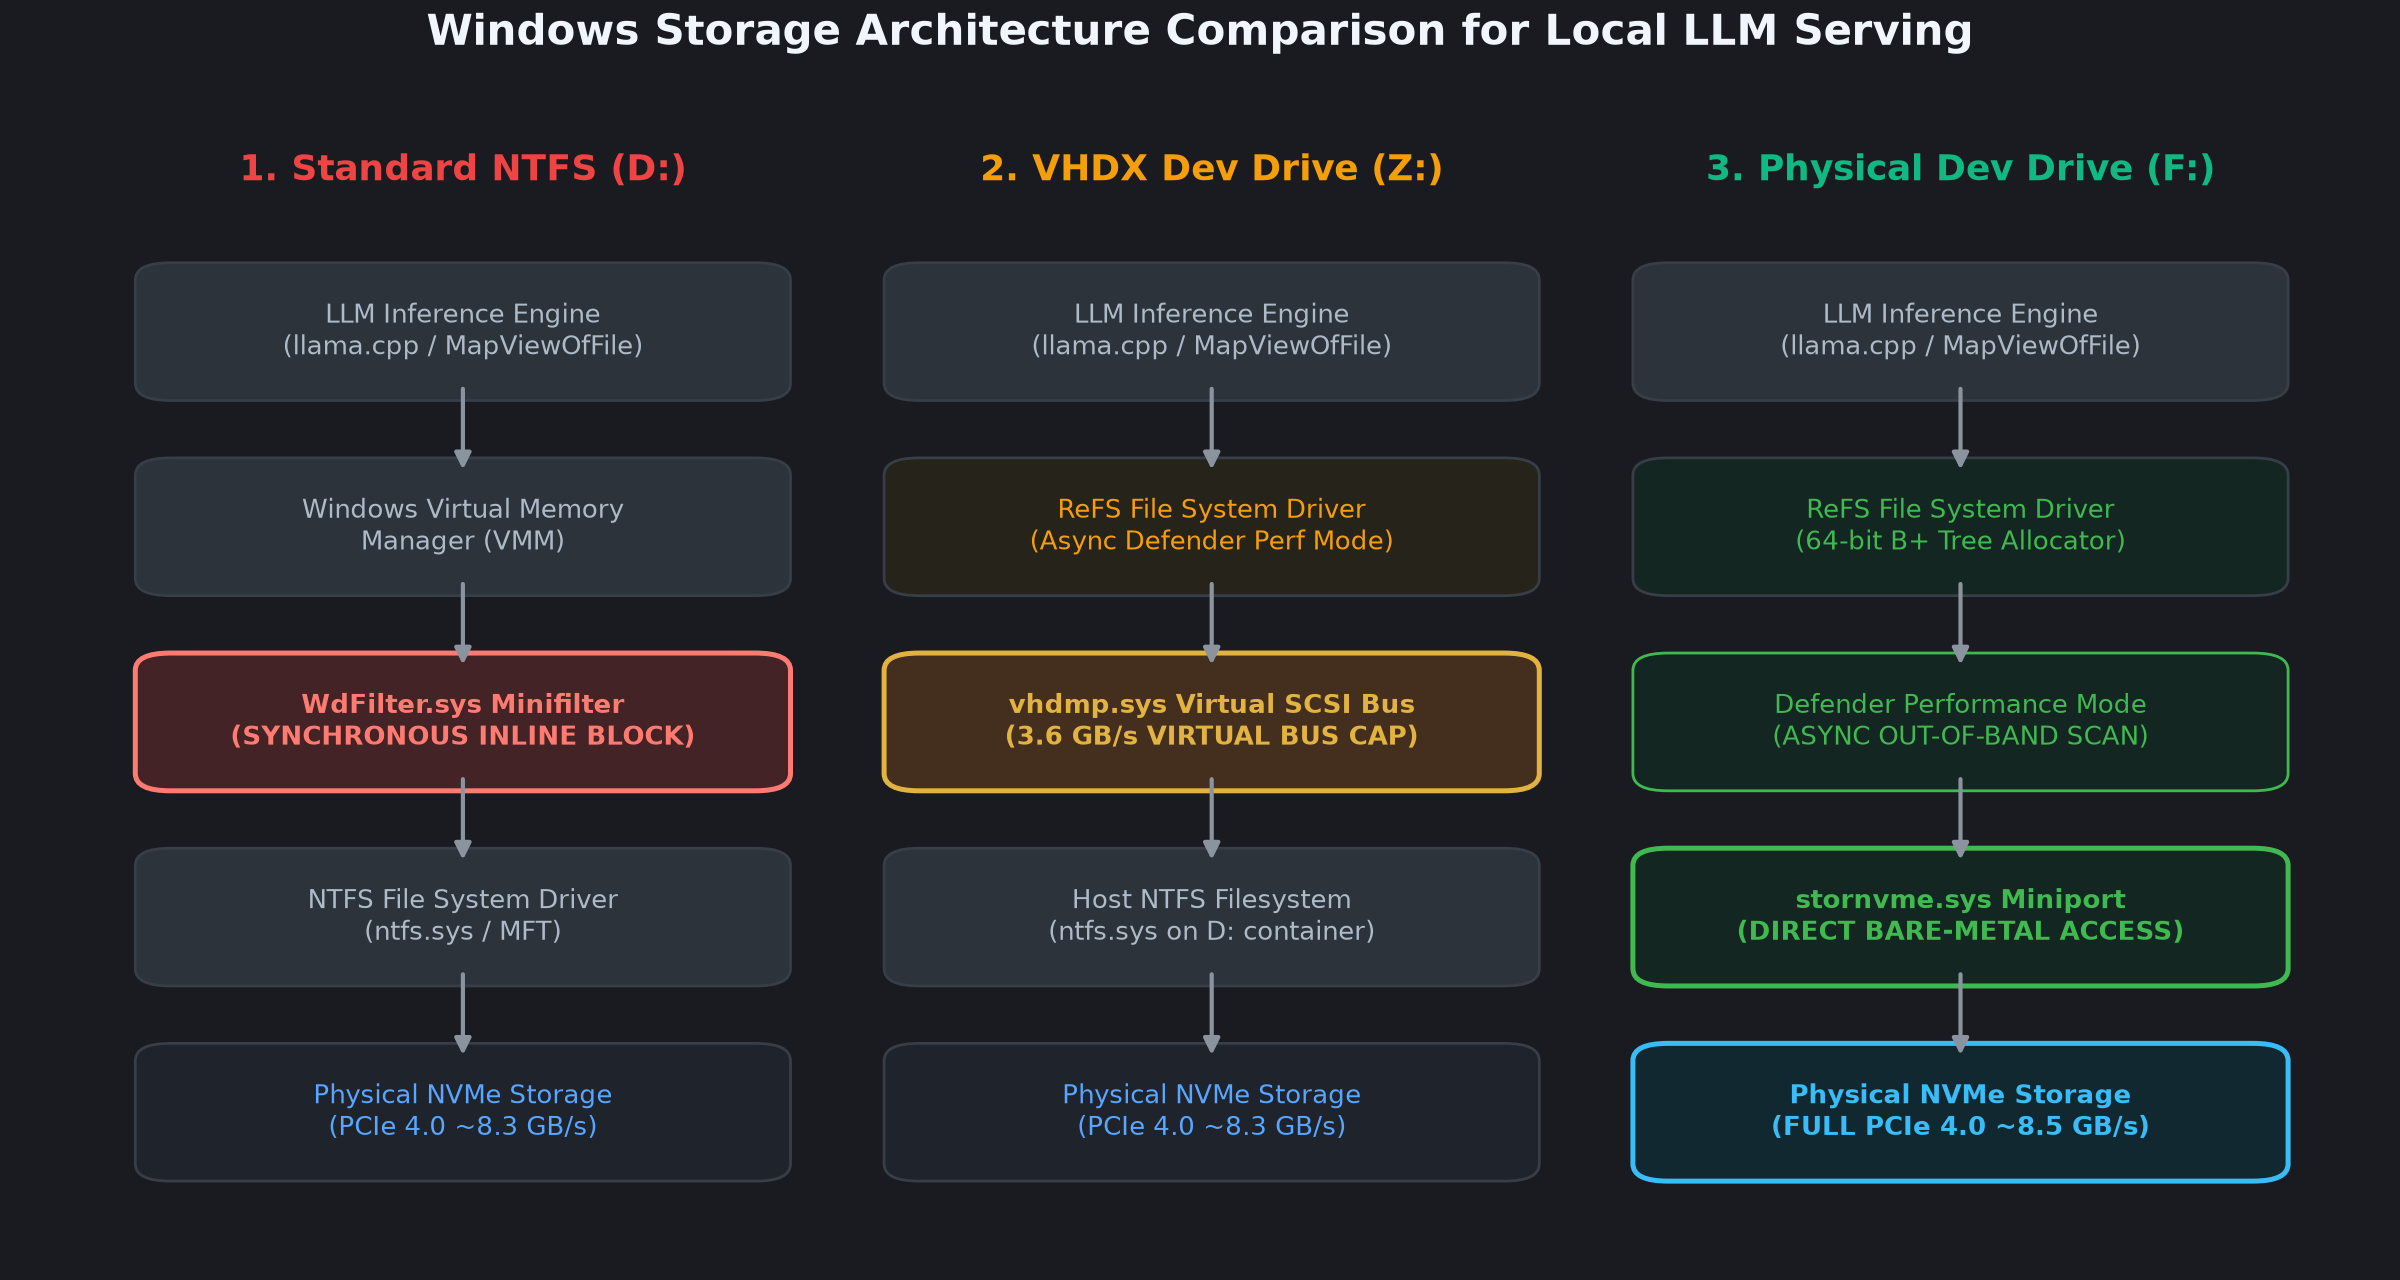Click the NTFS File System Driver (ntfs.sys / MFT) box
The height and width of the screenshot is (1280, 2400).
[463, 917]
